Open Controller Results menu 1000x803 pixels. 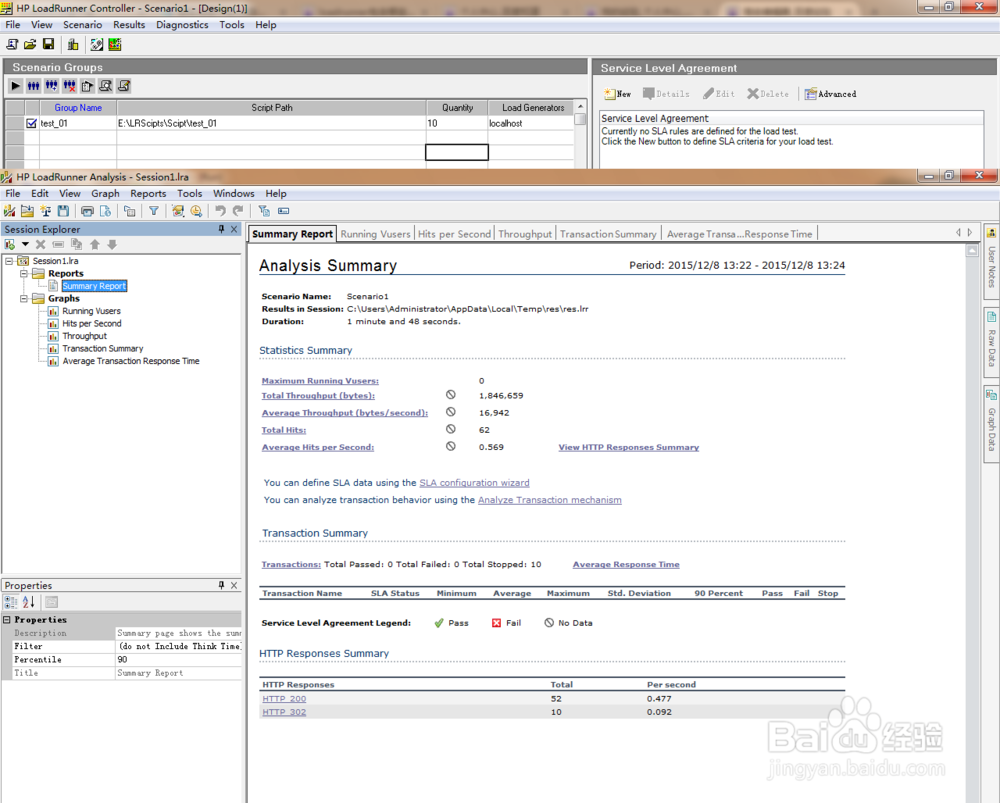point(129,24)
